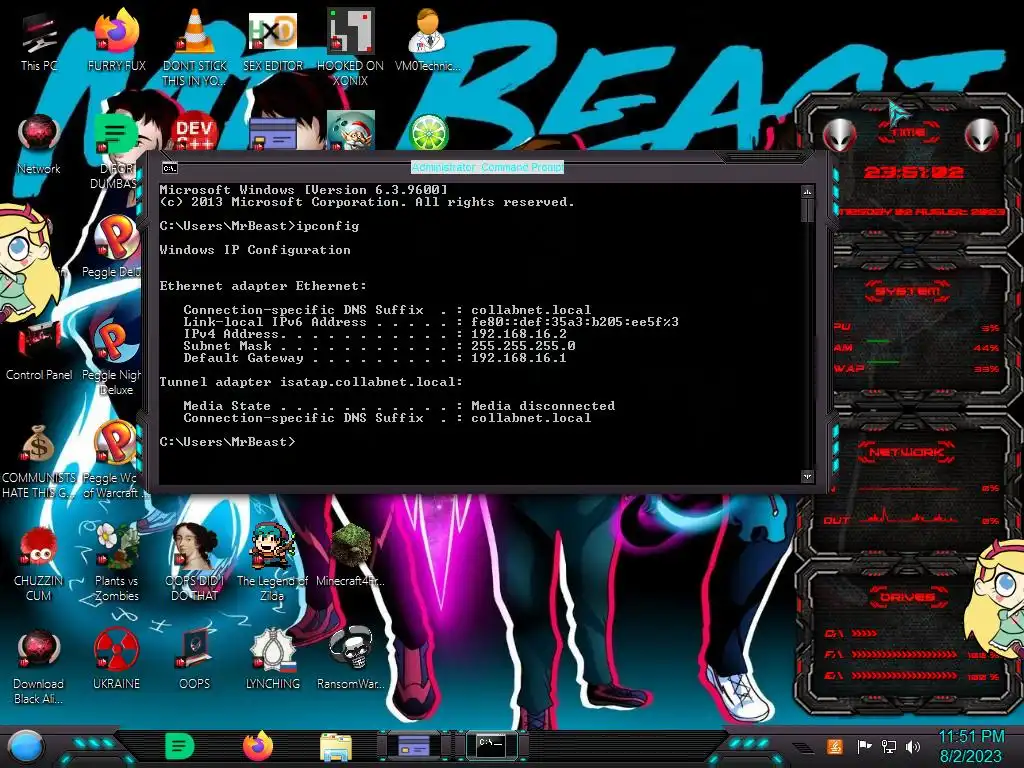
Task: Open the green notes app on taskbar
Action: [x=179, y=746]
